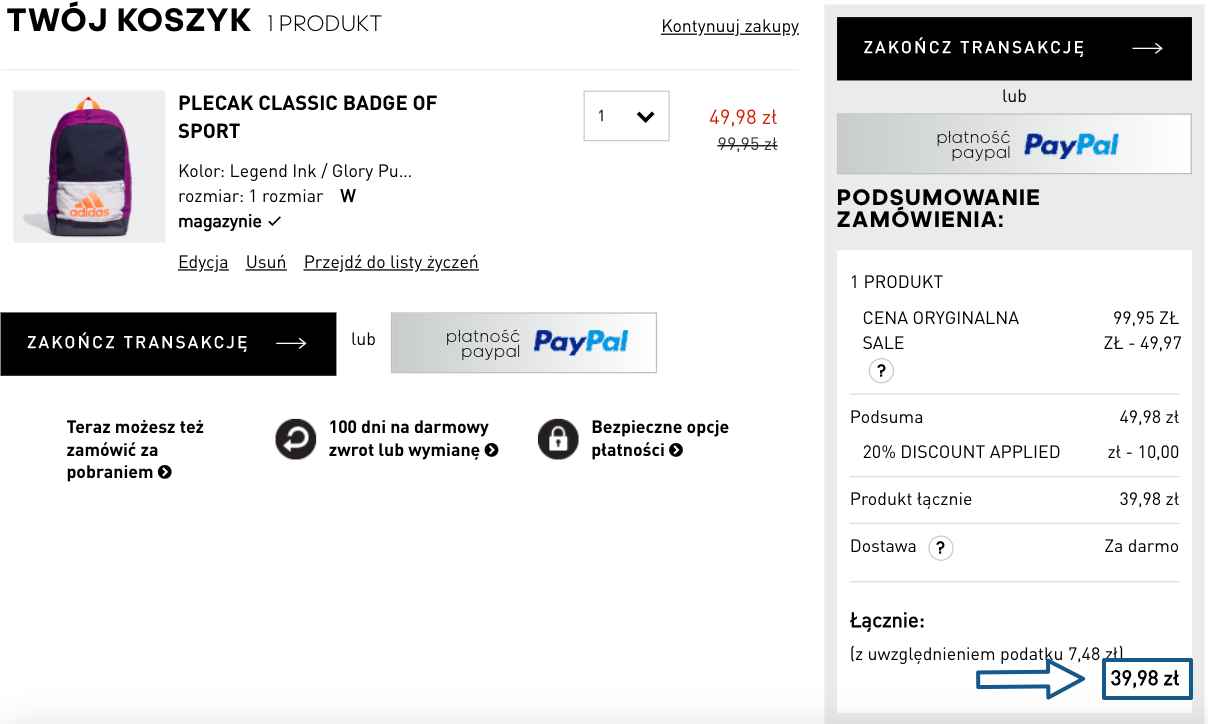Screen dimensions: 1208x724
Task: Open the Kontynuuj zakupy link
Action: coord(730,26)
